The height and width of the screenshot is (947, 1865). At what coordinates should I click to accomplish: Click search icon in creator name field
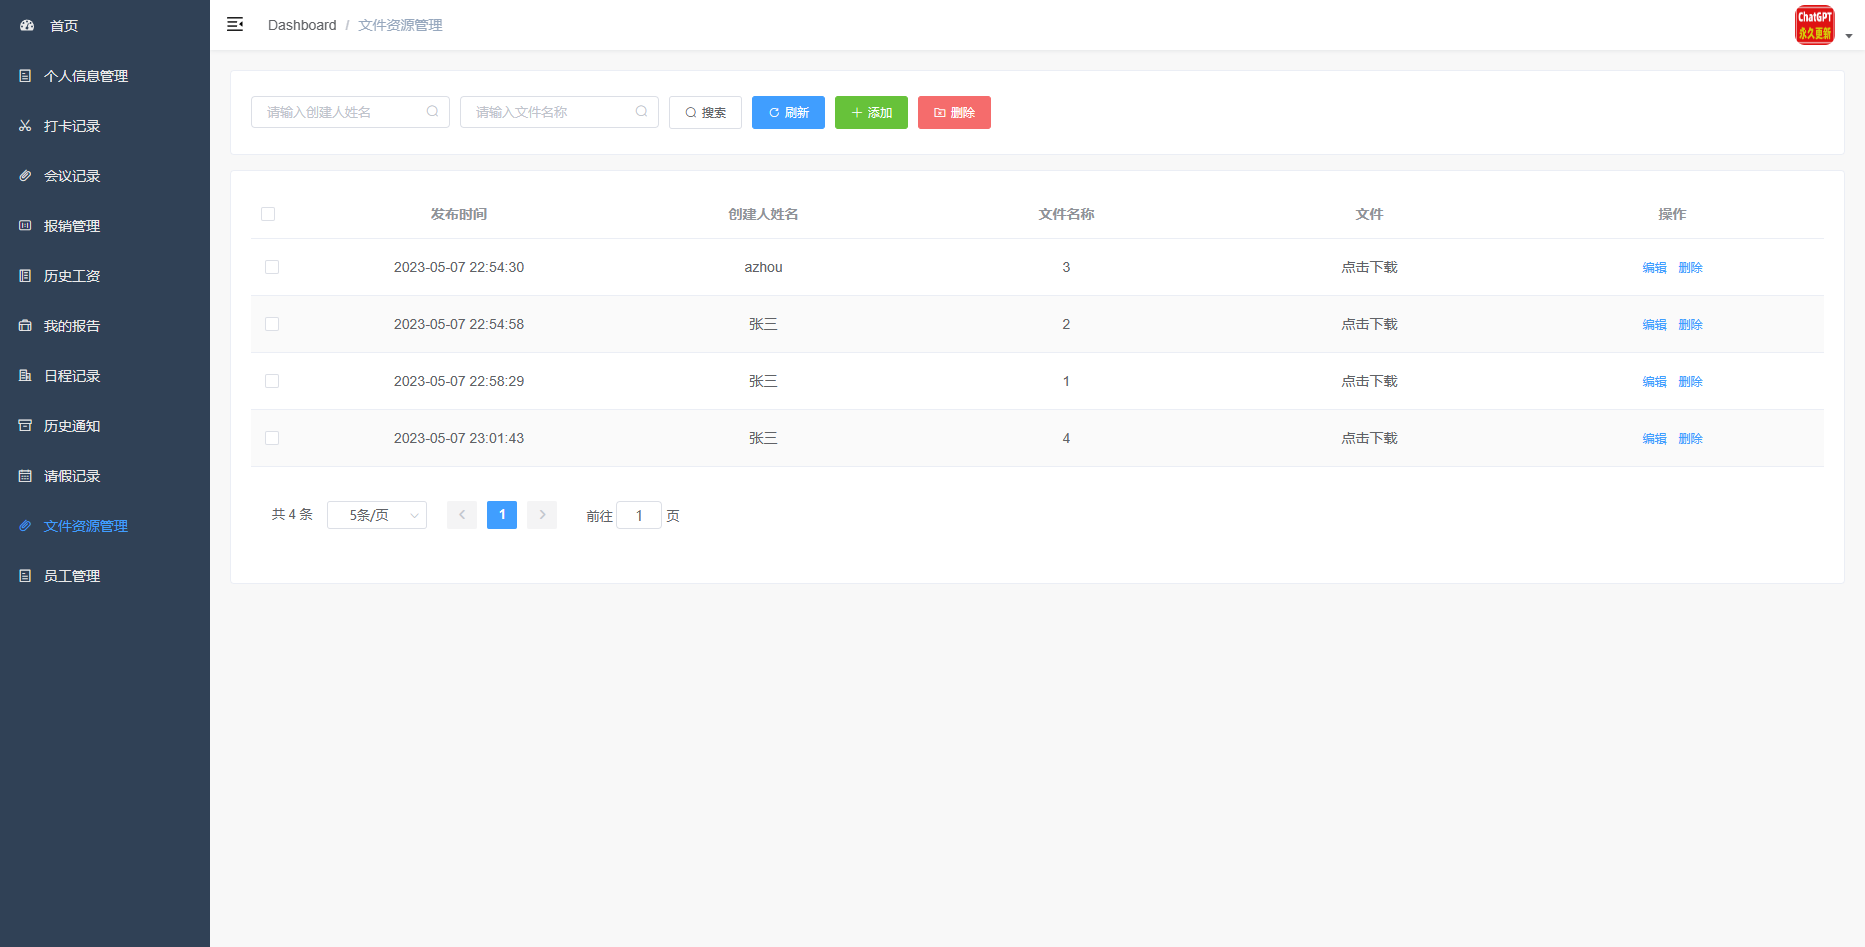pyautogui.click(x=432, y=112)
